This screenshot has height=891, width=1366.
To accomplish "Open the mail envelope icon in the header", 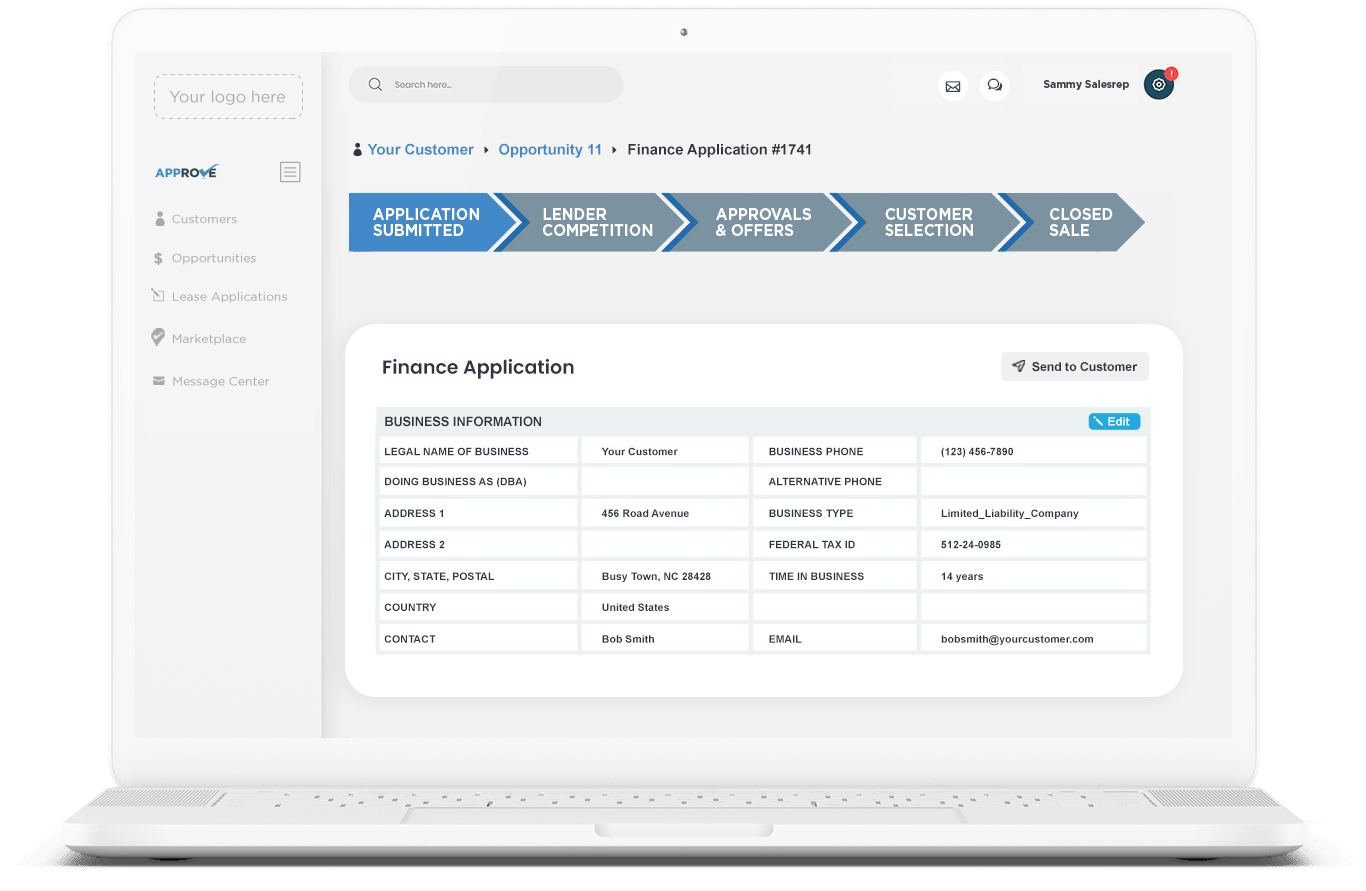I will [x=953, y=86].
